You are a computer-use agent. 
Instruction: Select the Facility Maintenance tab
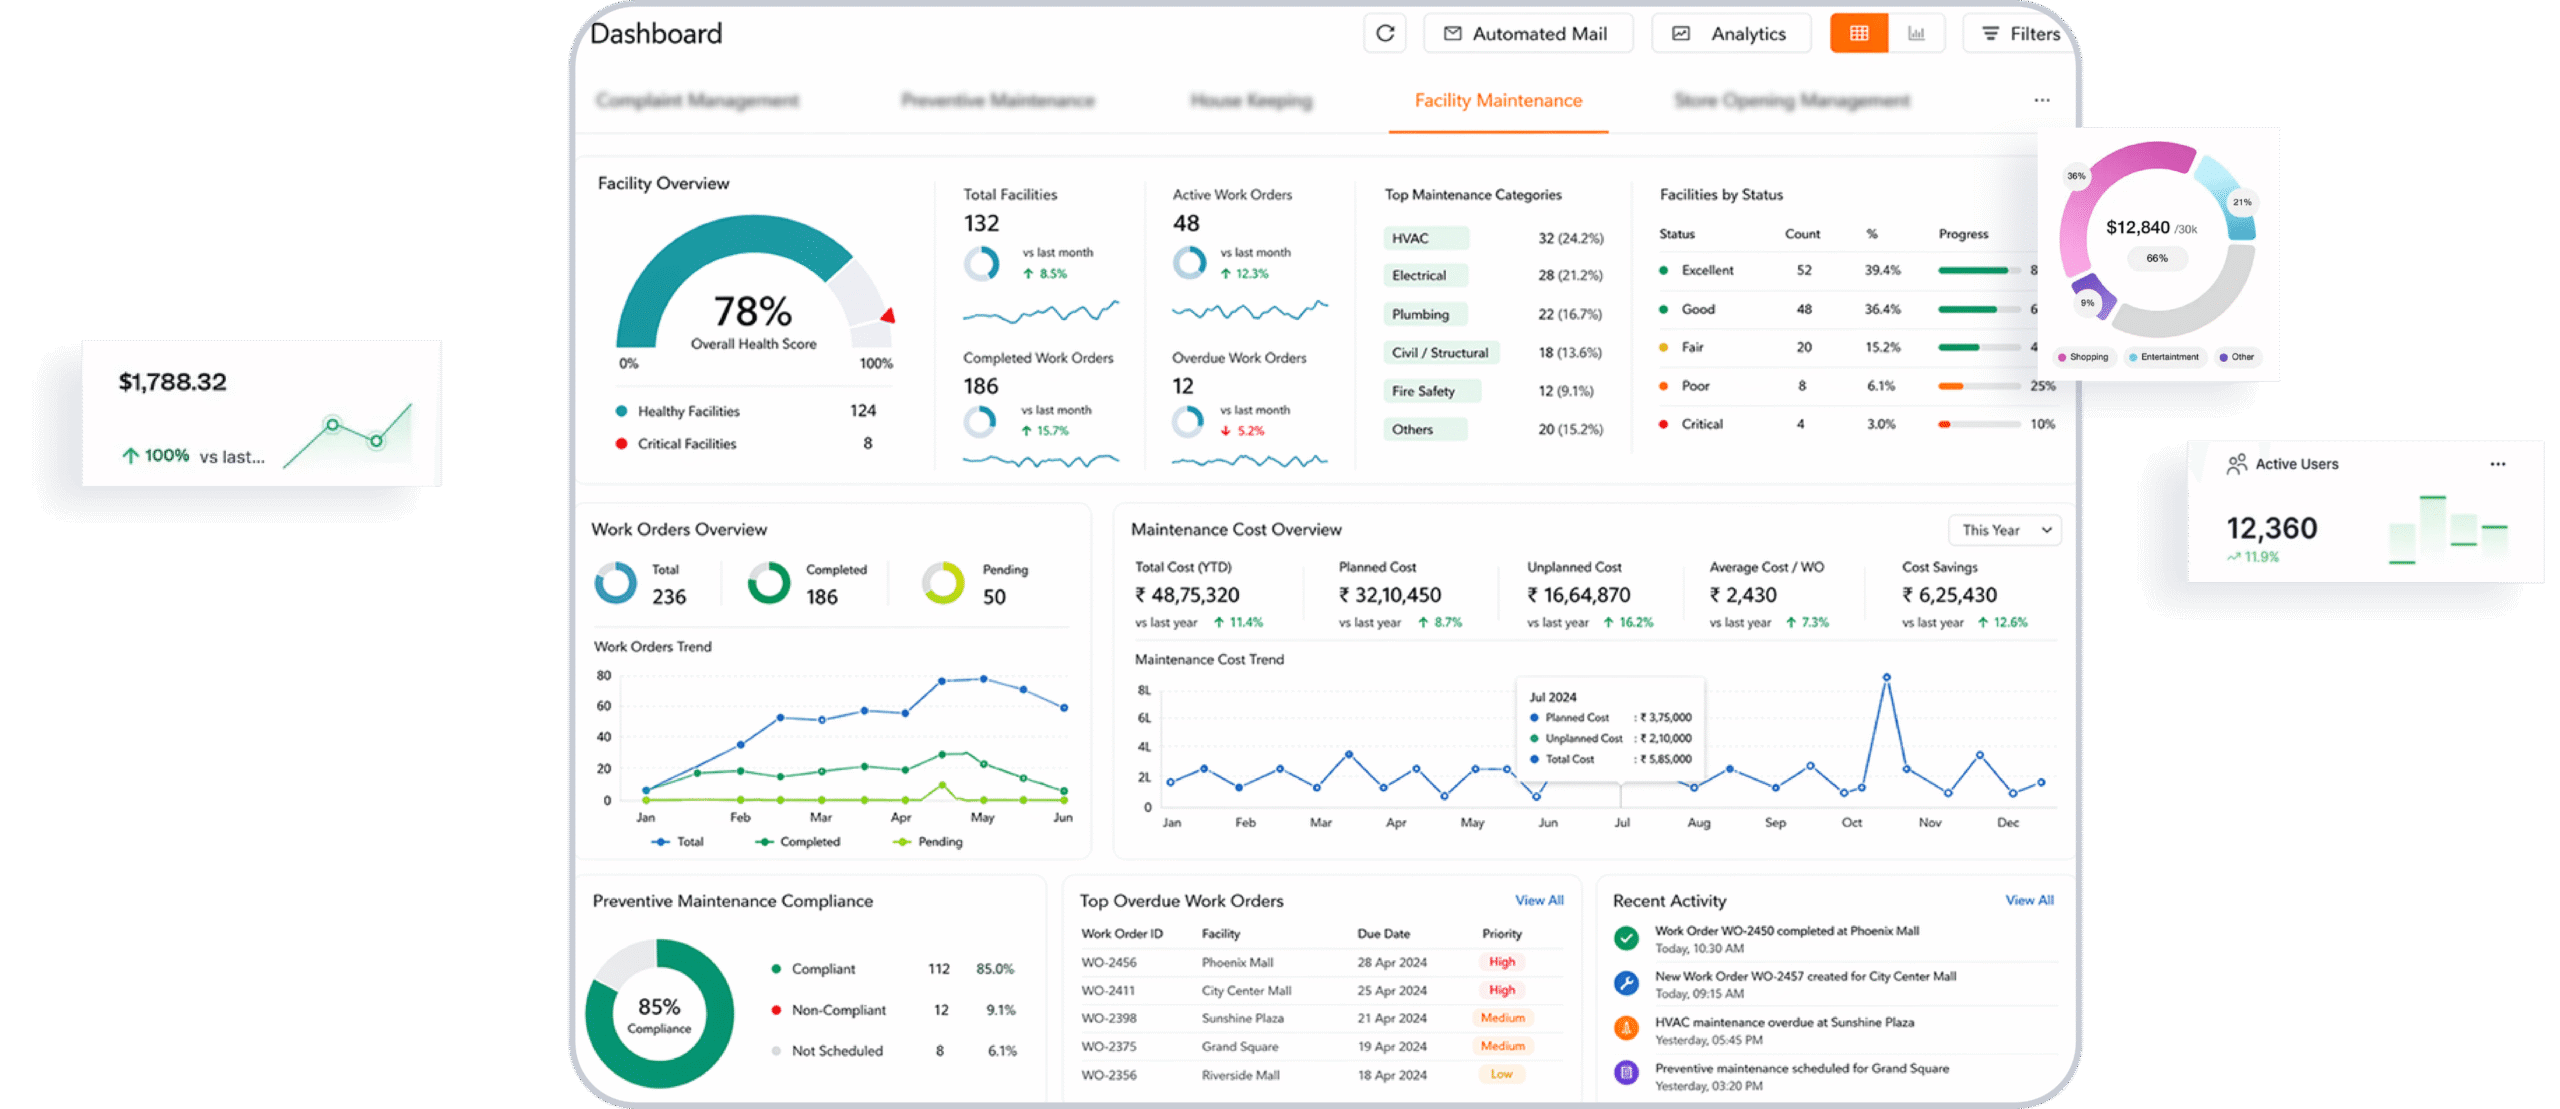[x=1498, y=100]
